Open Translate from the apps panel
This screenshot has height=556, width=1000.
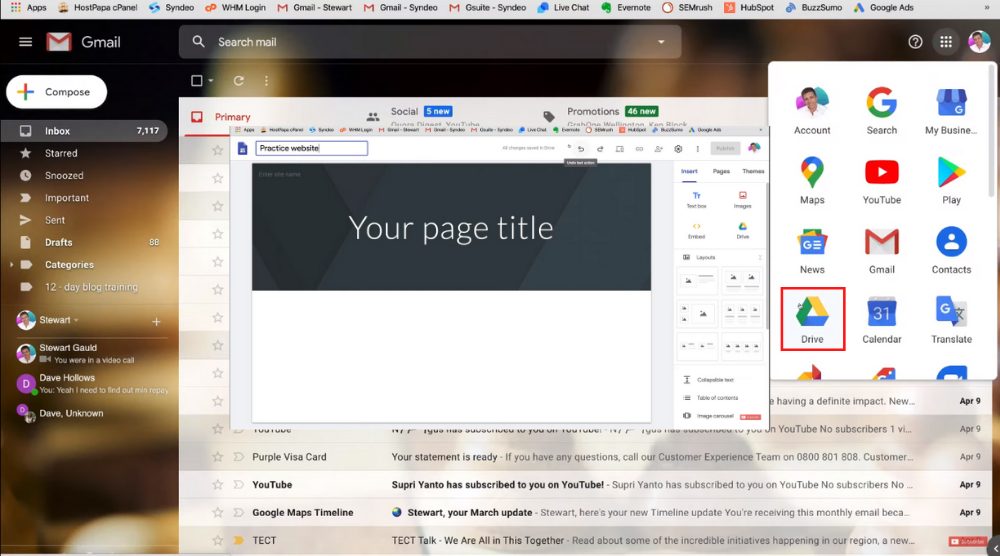pos(951,319)
